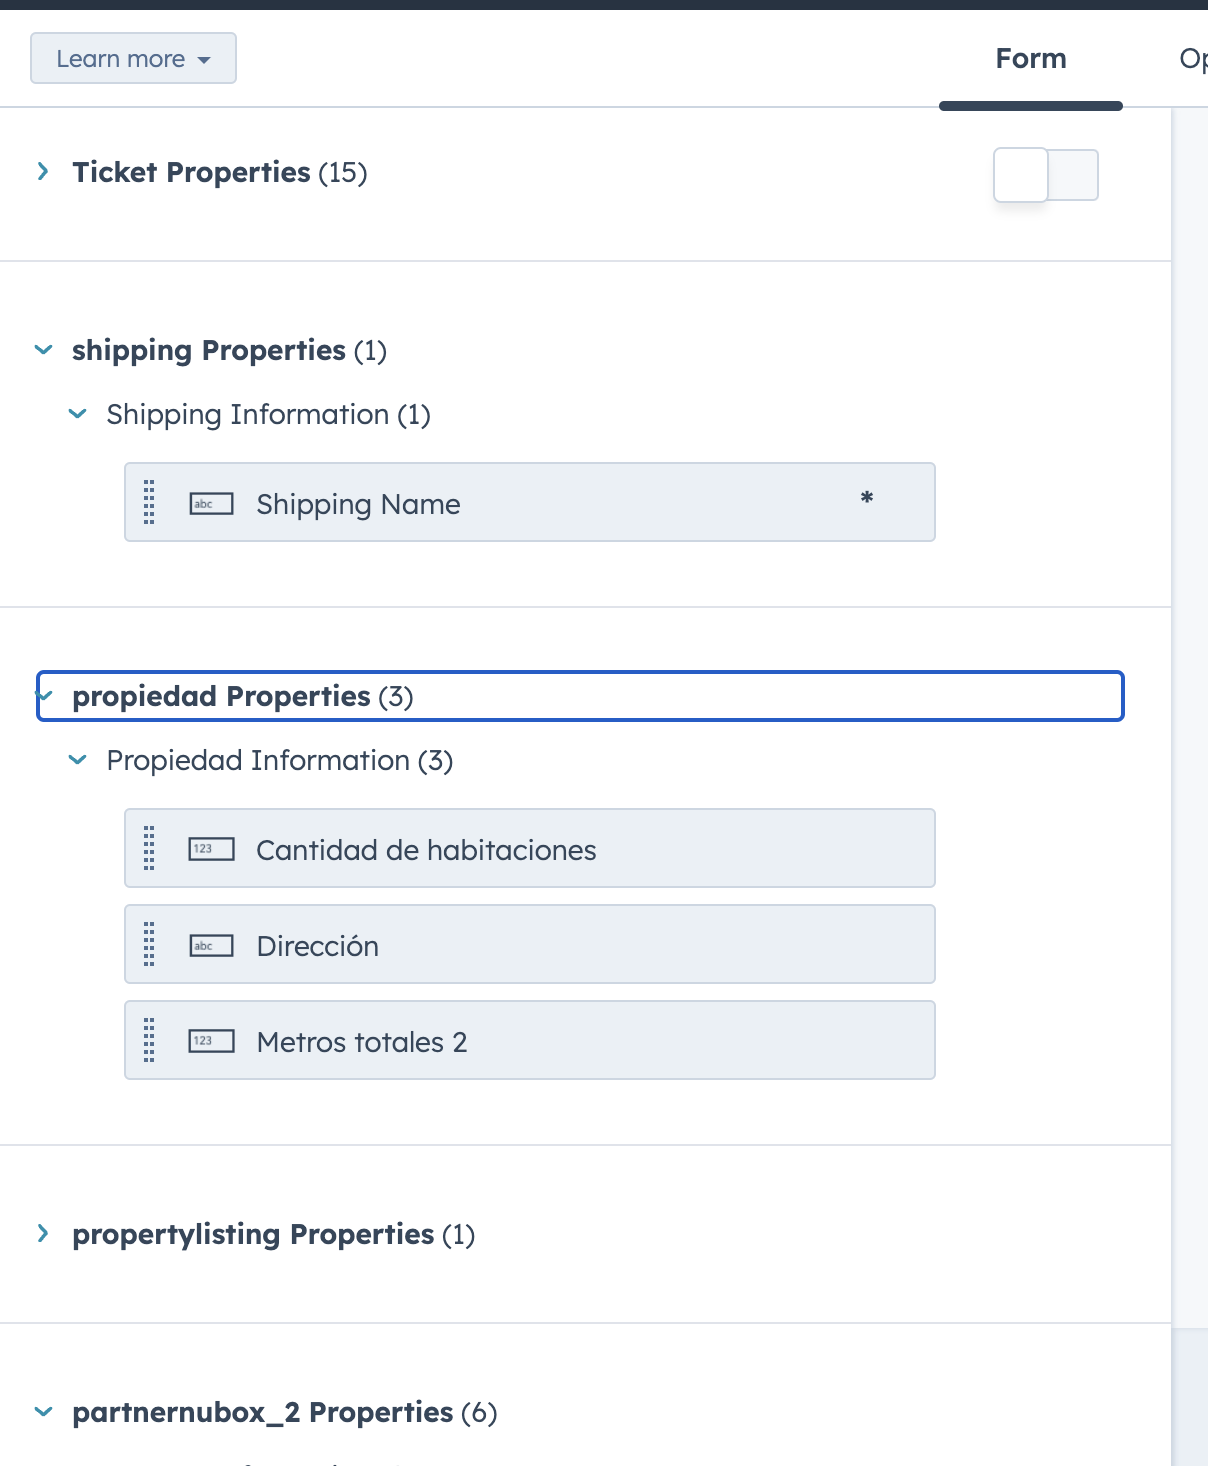Click the drag handle on Cantidad de habitaciones
1208x1466 pixels.
[148, 848]
